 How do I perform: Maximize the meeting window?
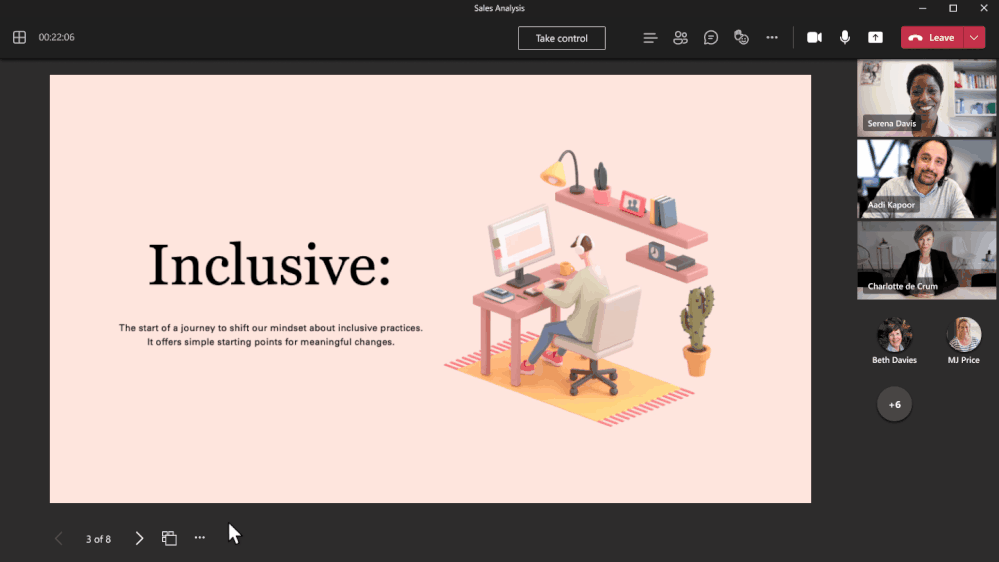tap(953, 8)
